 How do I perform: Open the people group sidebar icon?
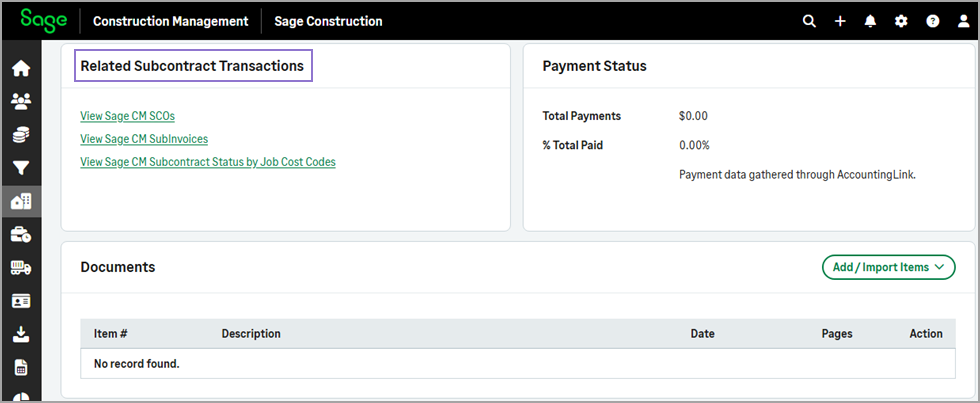coord(21,101)
